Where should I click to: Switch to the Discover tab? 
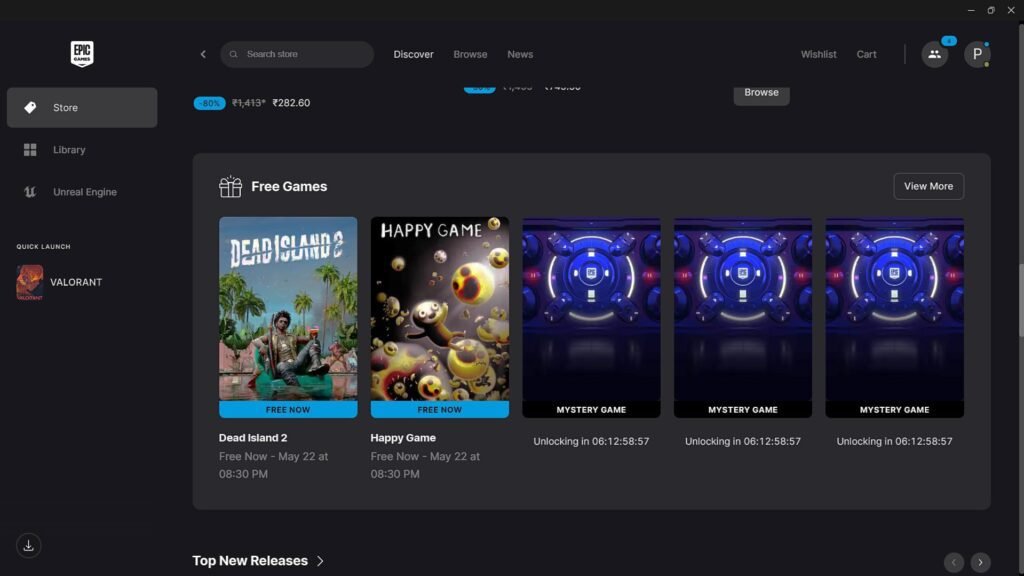(413, 54)
